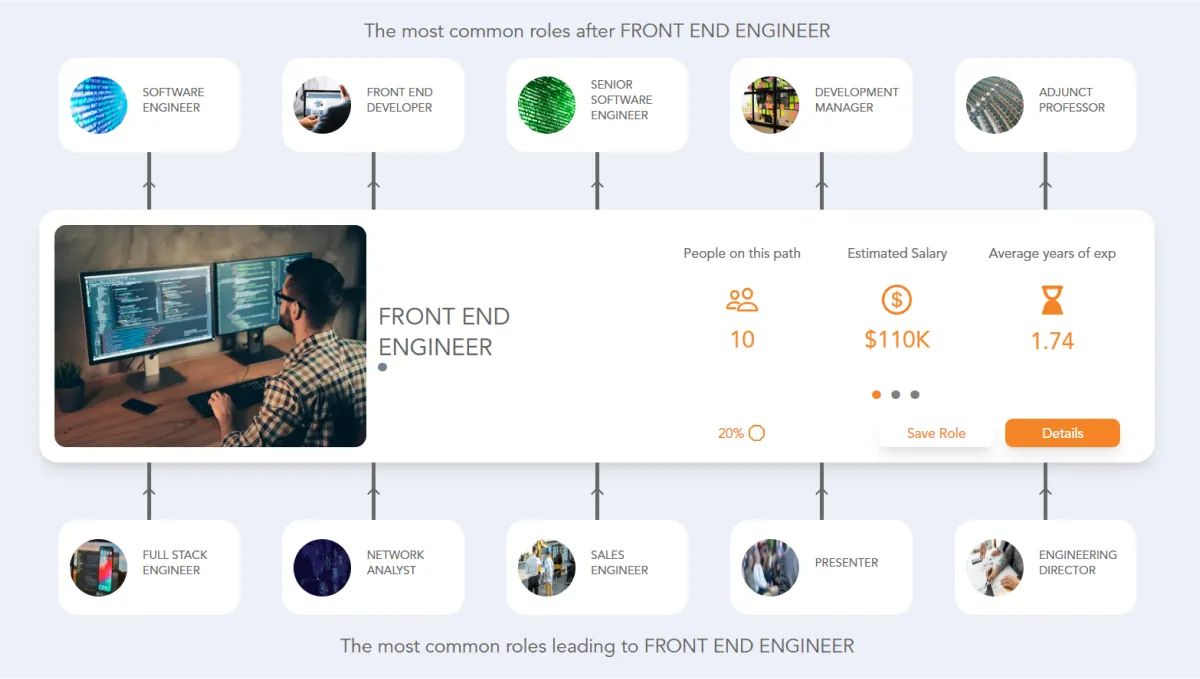Screen dimensions: 1200x679
Task: Click the people icon above the path count
Action: (x=742, y=299)
